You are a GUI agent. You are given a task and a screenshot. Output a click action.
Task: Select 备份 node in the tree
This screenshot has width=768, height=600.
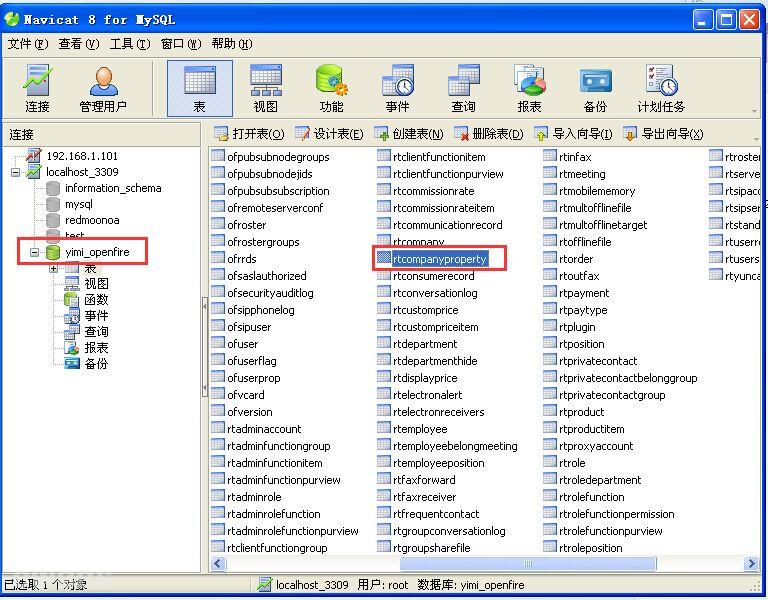tap(96, 364)
